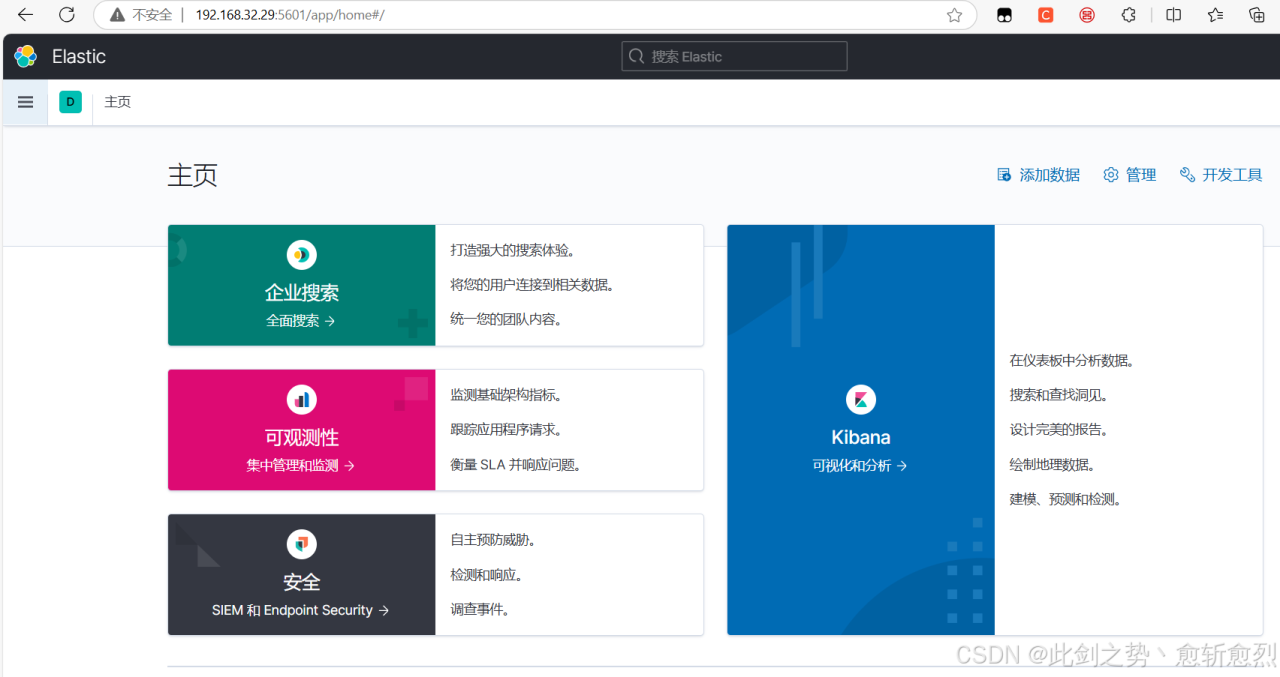
Task: Click the 搜索 Elastic search field
Action: (x=735, y=57)
